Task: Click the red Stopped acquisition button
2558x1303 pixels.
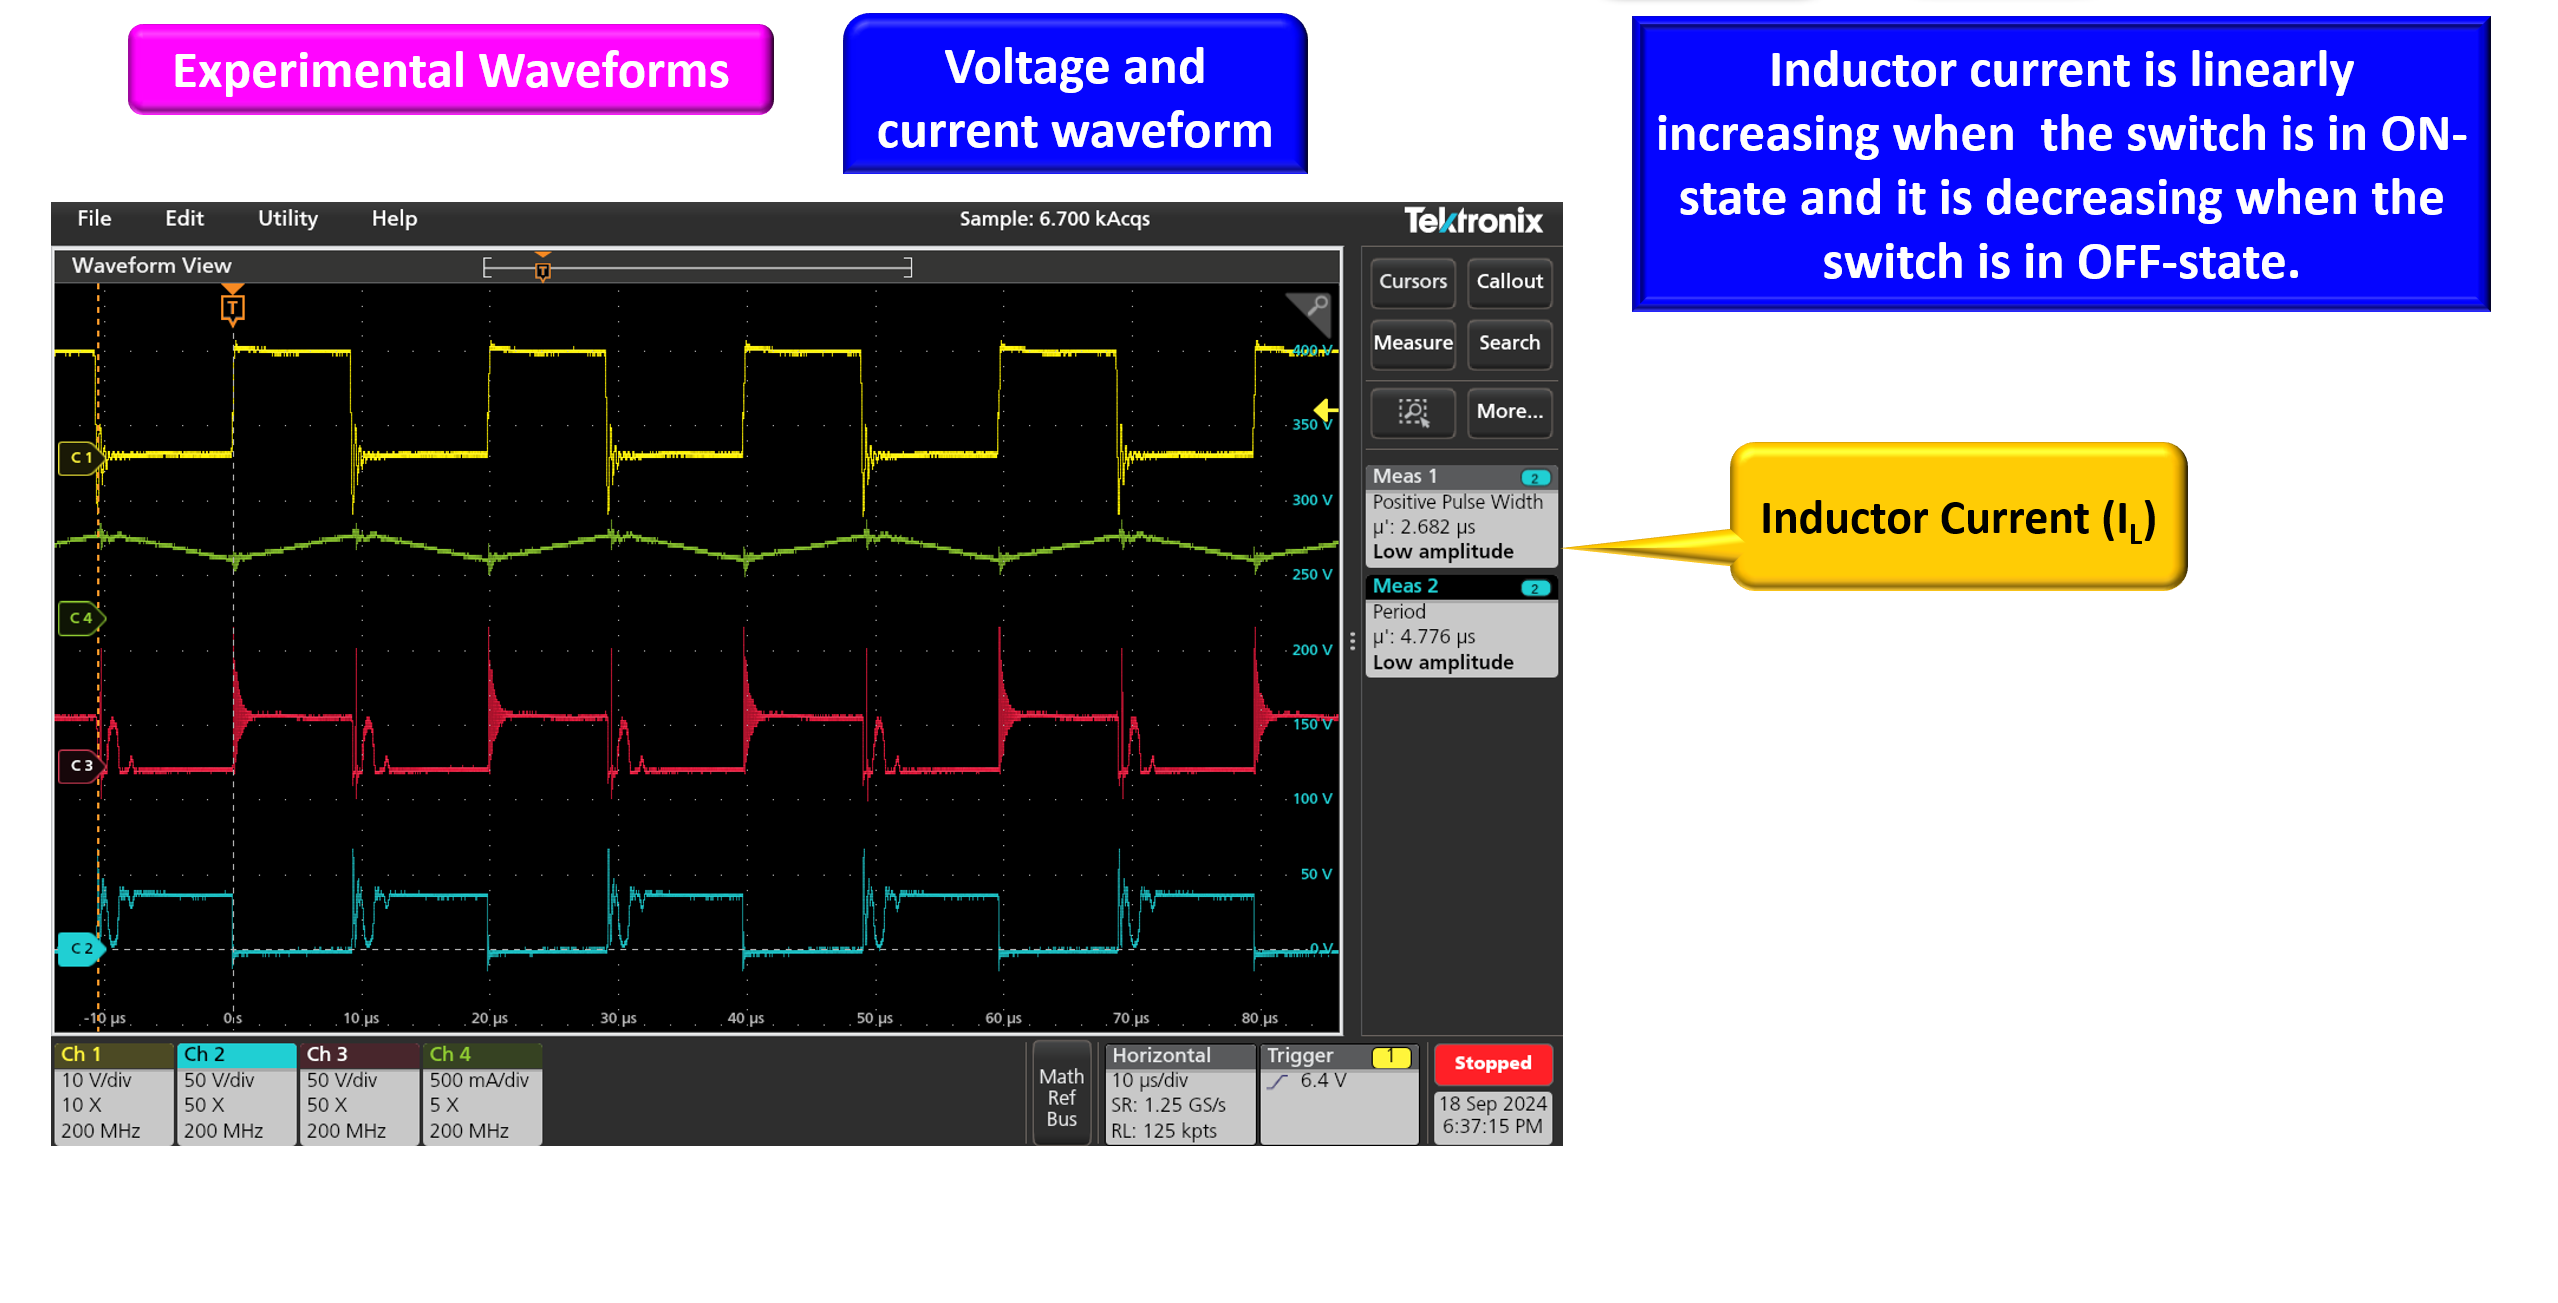Action: point(1492,1063)
